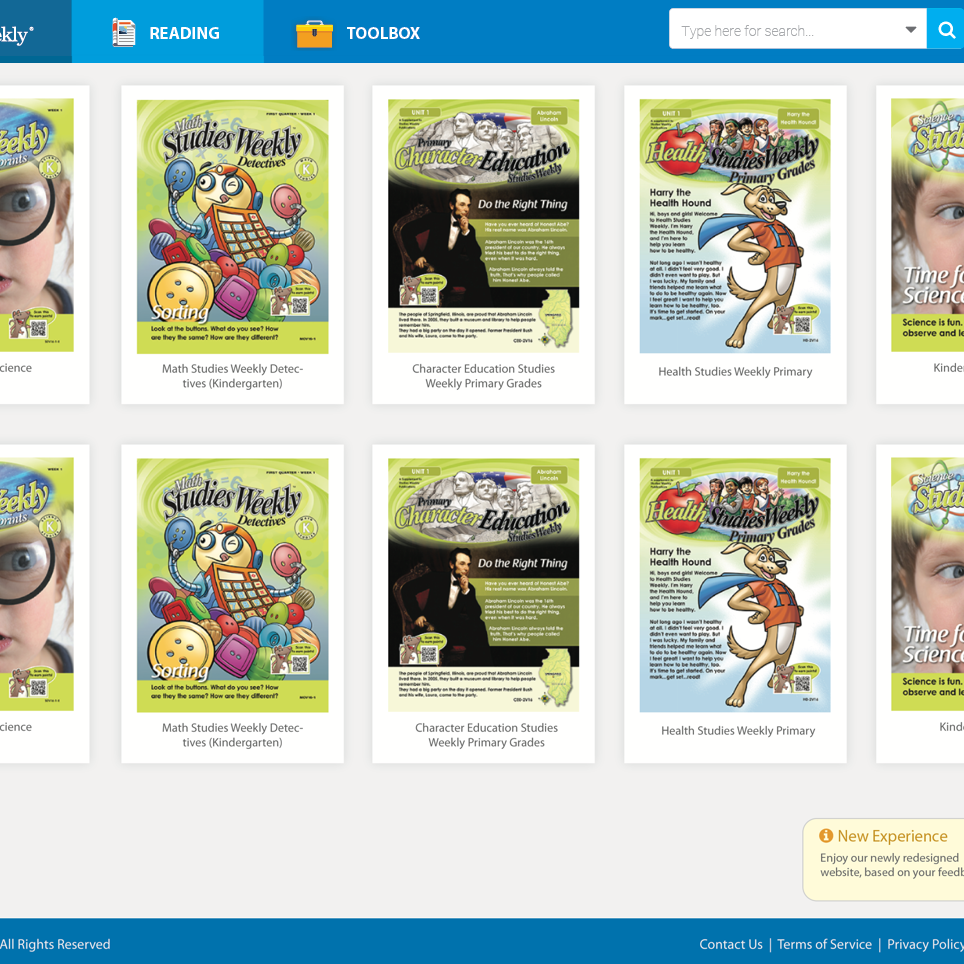Click the 'Enjoy our newly redesigned' notification text
Viewport: 964px width, 964px height.
click(x=889, y=858)
